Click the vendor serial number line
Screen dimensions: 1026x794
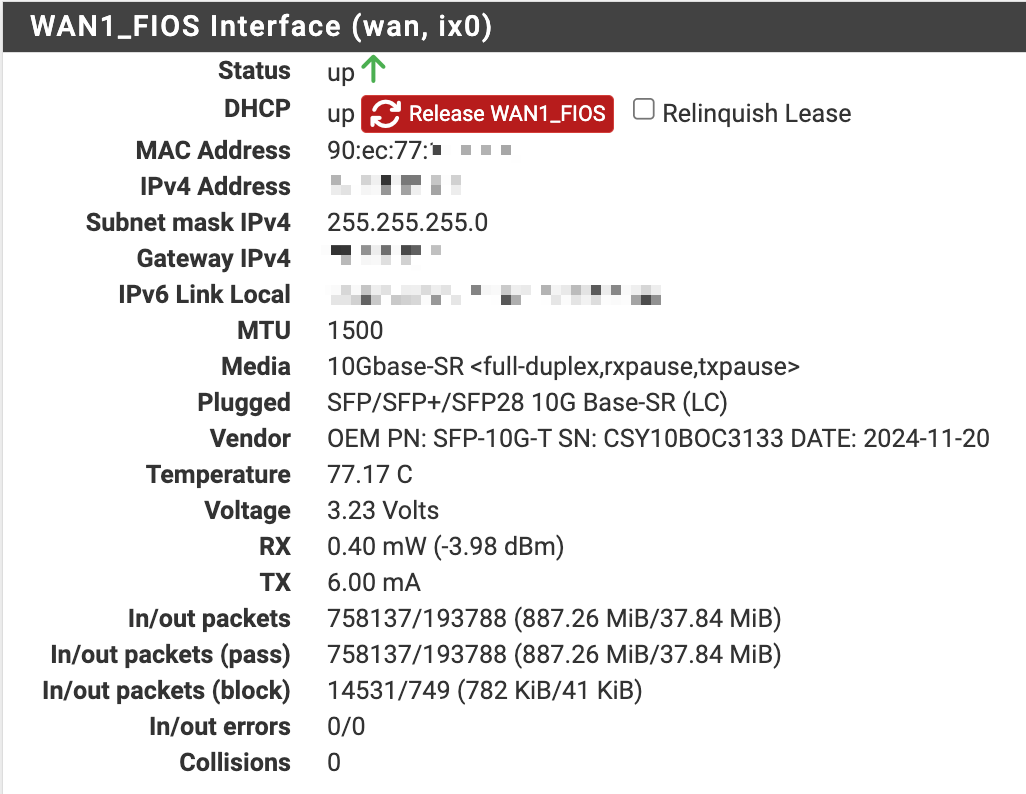coord(658,439)
